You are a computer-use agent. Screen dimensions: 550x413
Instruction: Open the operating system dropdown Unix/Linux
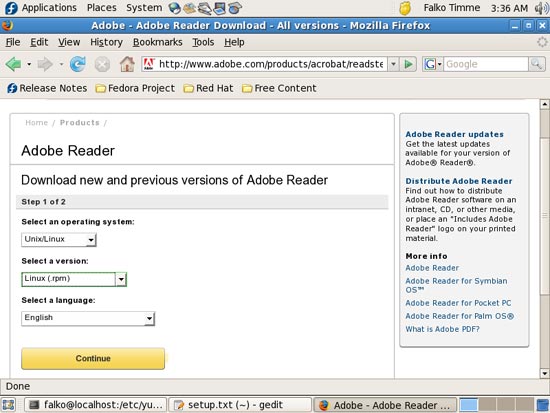click(x=59, y=240)
